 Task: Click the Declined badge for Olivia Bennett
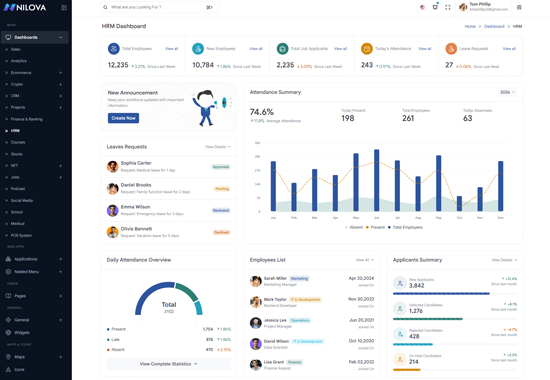tap(221, 232)
